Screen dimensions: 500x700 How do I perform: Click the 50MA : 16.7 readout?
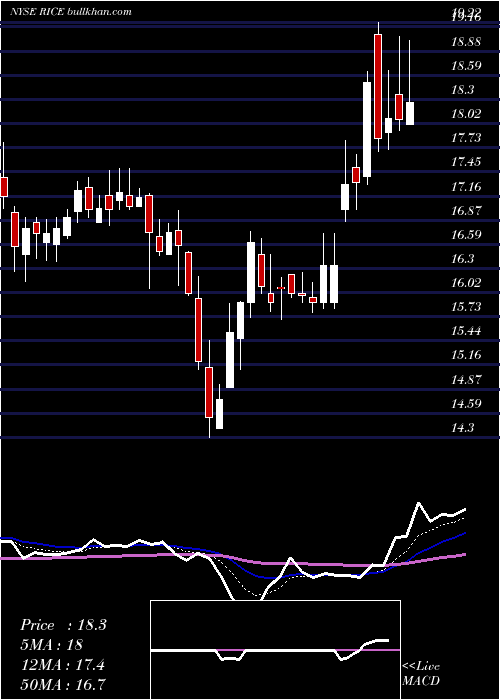(63, 684)
